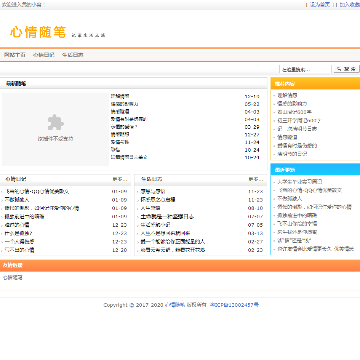Click 更多 link in 心情日记 panel
Image resolution: width=360 pixels, height=360 pixels.
click(x=120, y=179)
